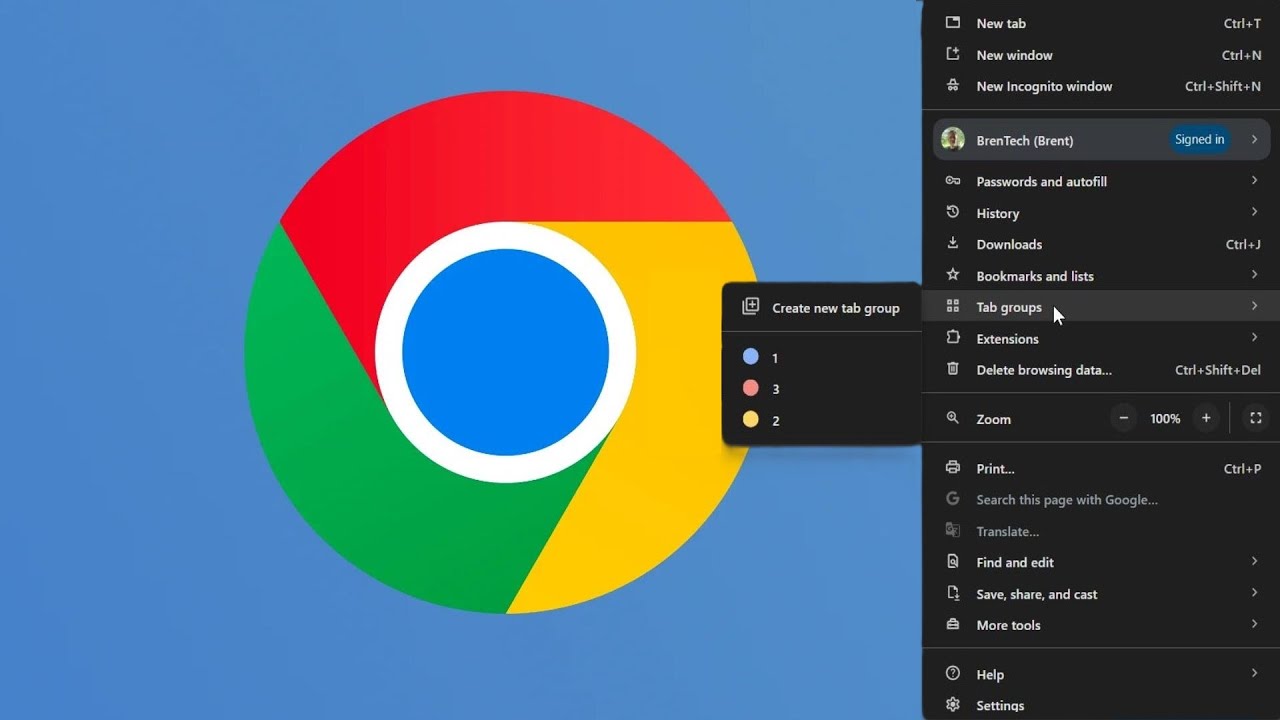Click the Incognito window icon

(x=953, y=86)
